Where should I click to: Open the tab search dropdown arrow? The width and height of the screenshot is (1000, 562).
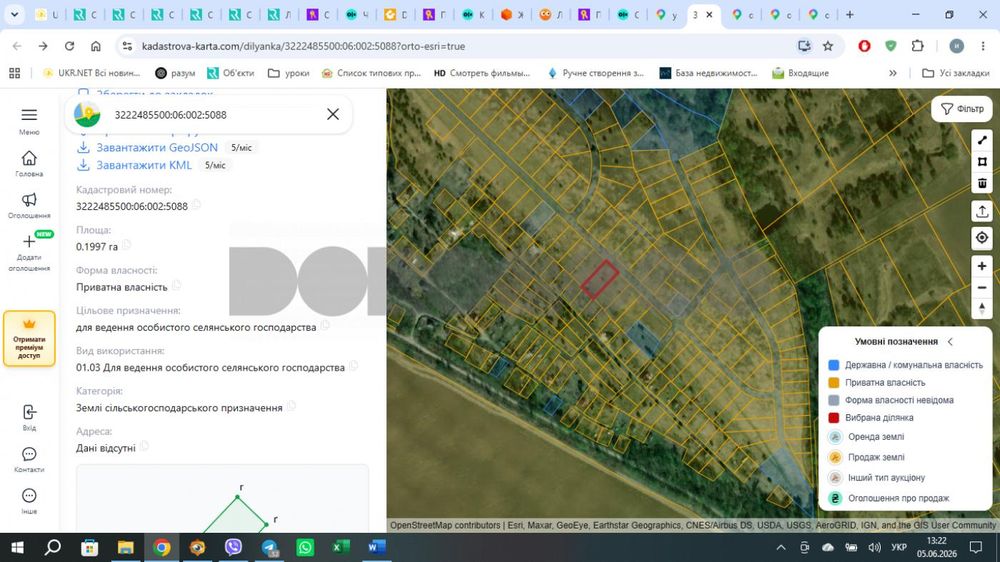(x=14, y=14)
